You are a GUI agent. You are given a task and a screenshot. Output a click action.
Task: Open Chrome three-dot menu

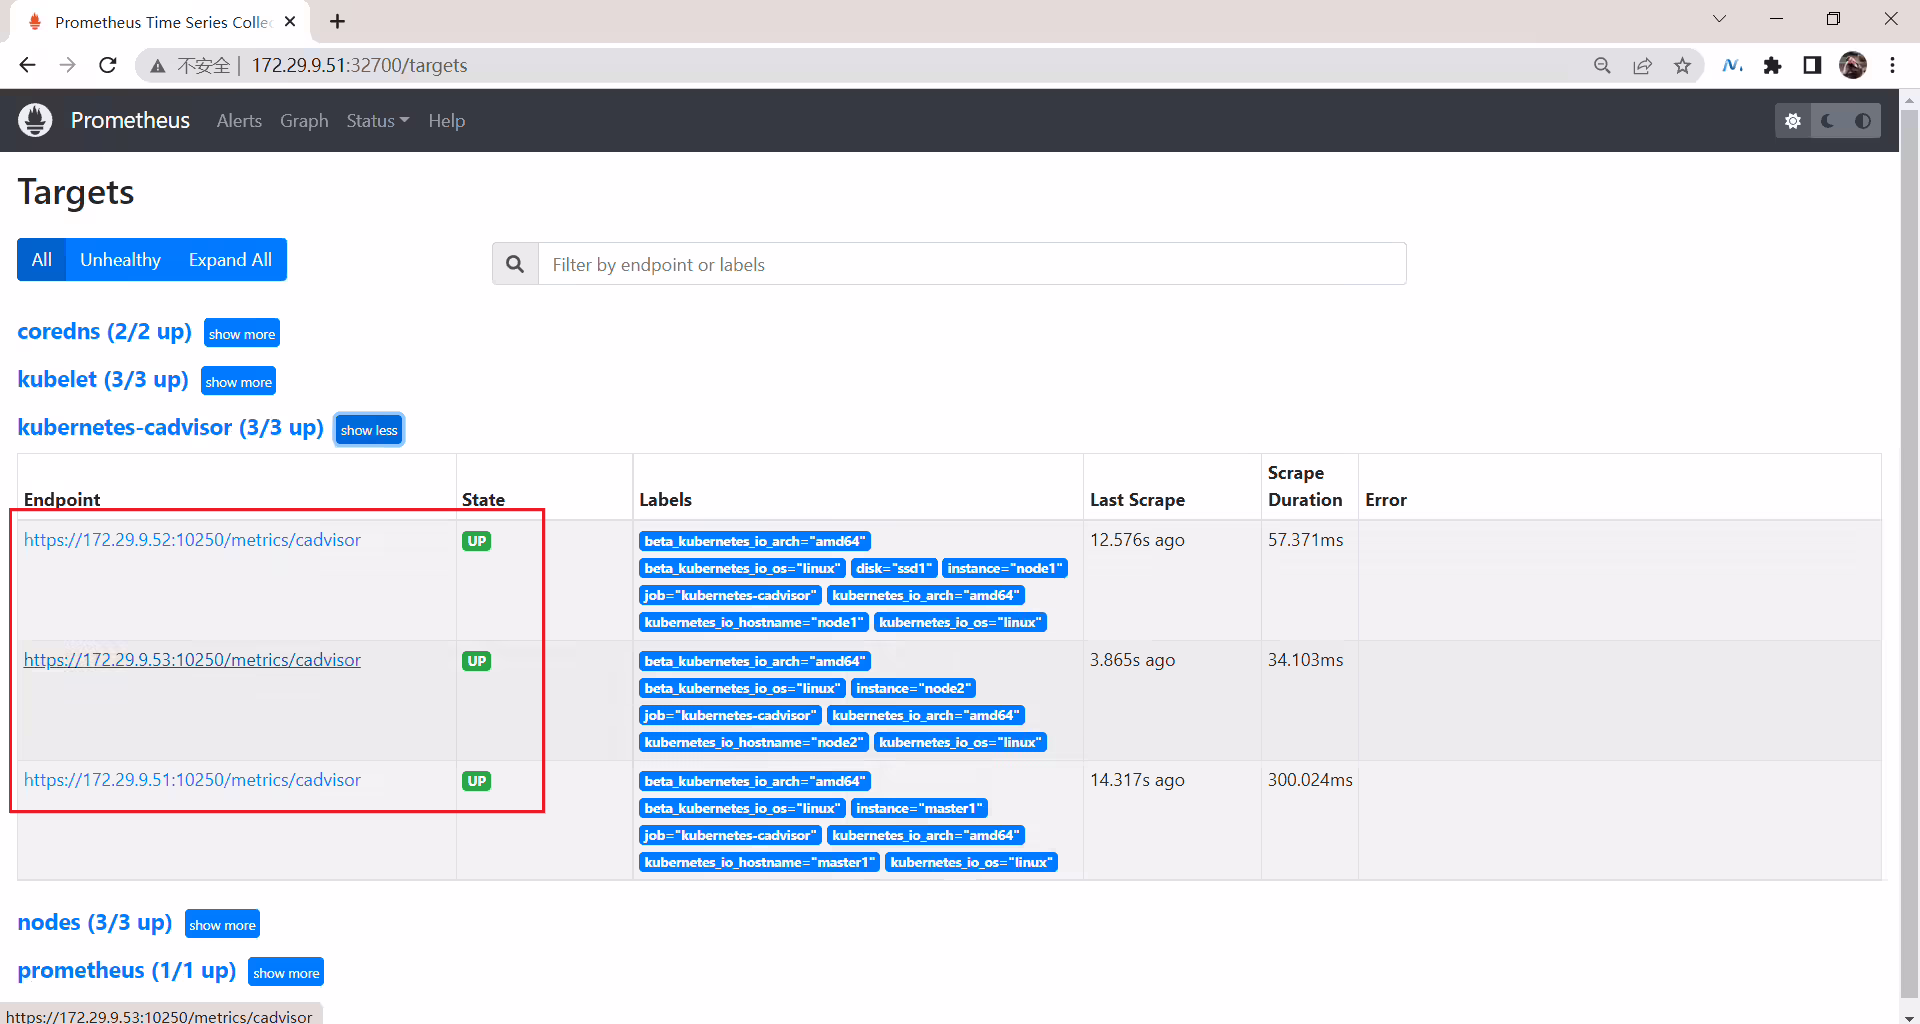pyautogui.click(x=1893, y=65)
